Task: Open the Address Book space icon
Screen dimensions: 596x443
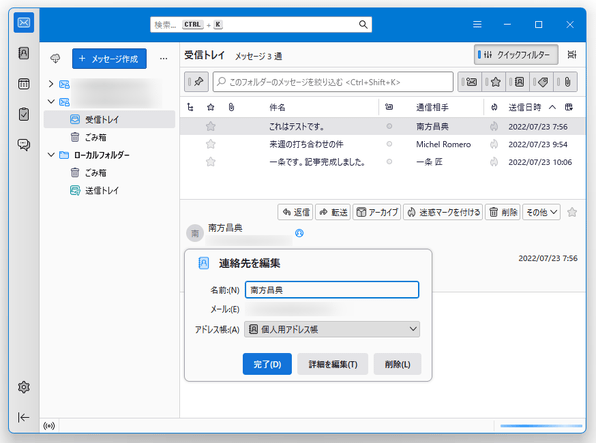Action: point(24,53)
